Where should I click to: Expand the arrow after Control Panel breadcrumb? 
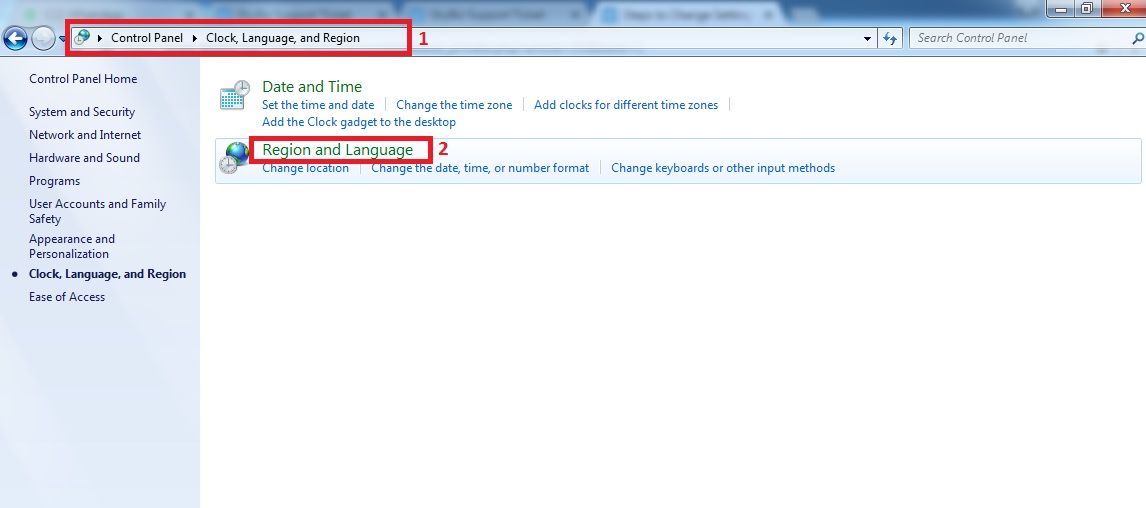[x=195, y=38]
